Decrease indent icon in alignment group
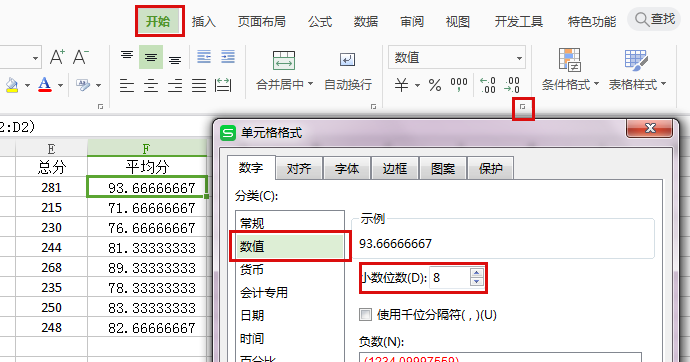The image size is (690, 362). click(204, 57)
